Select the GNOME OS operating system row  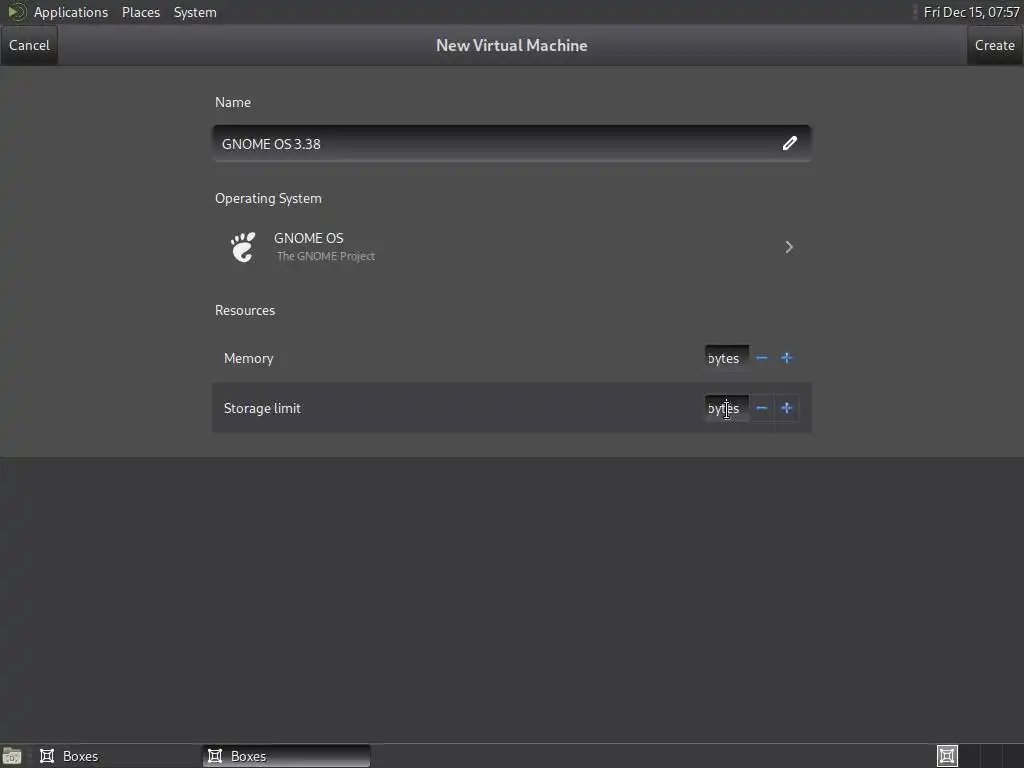512,247
